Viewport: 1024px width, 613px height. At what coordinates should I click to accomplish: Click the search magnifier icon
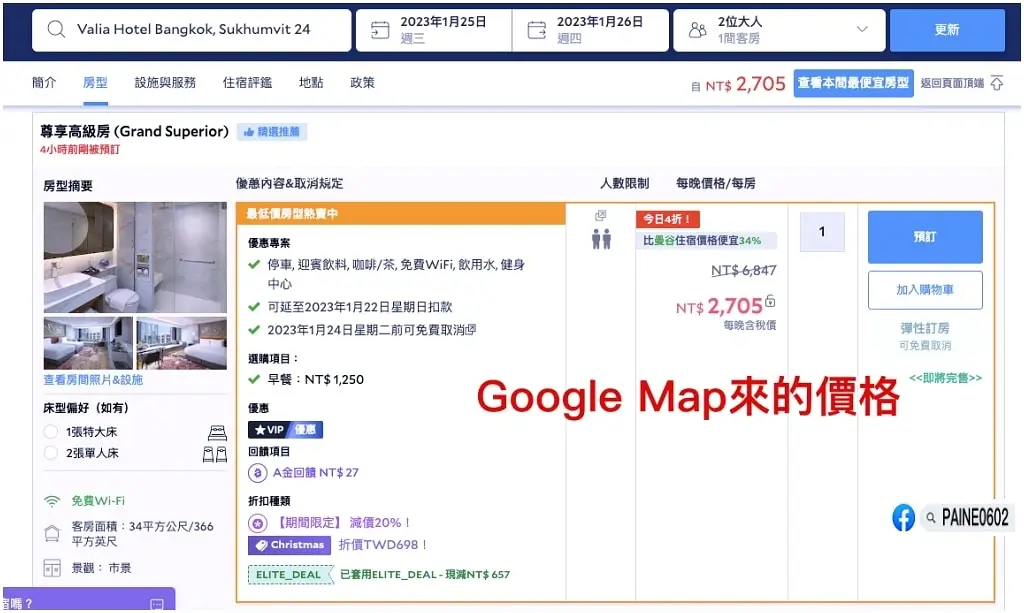(56, 29)
